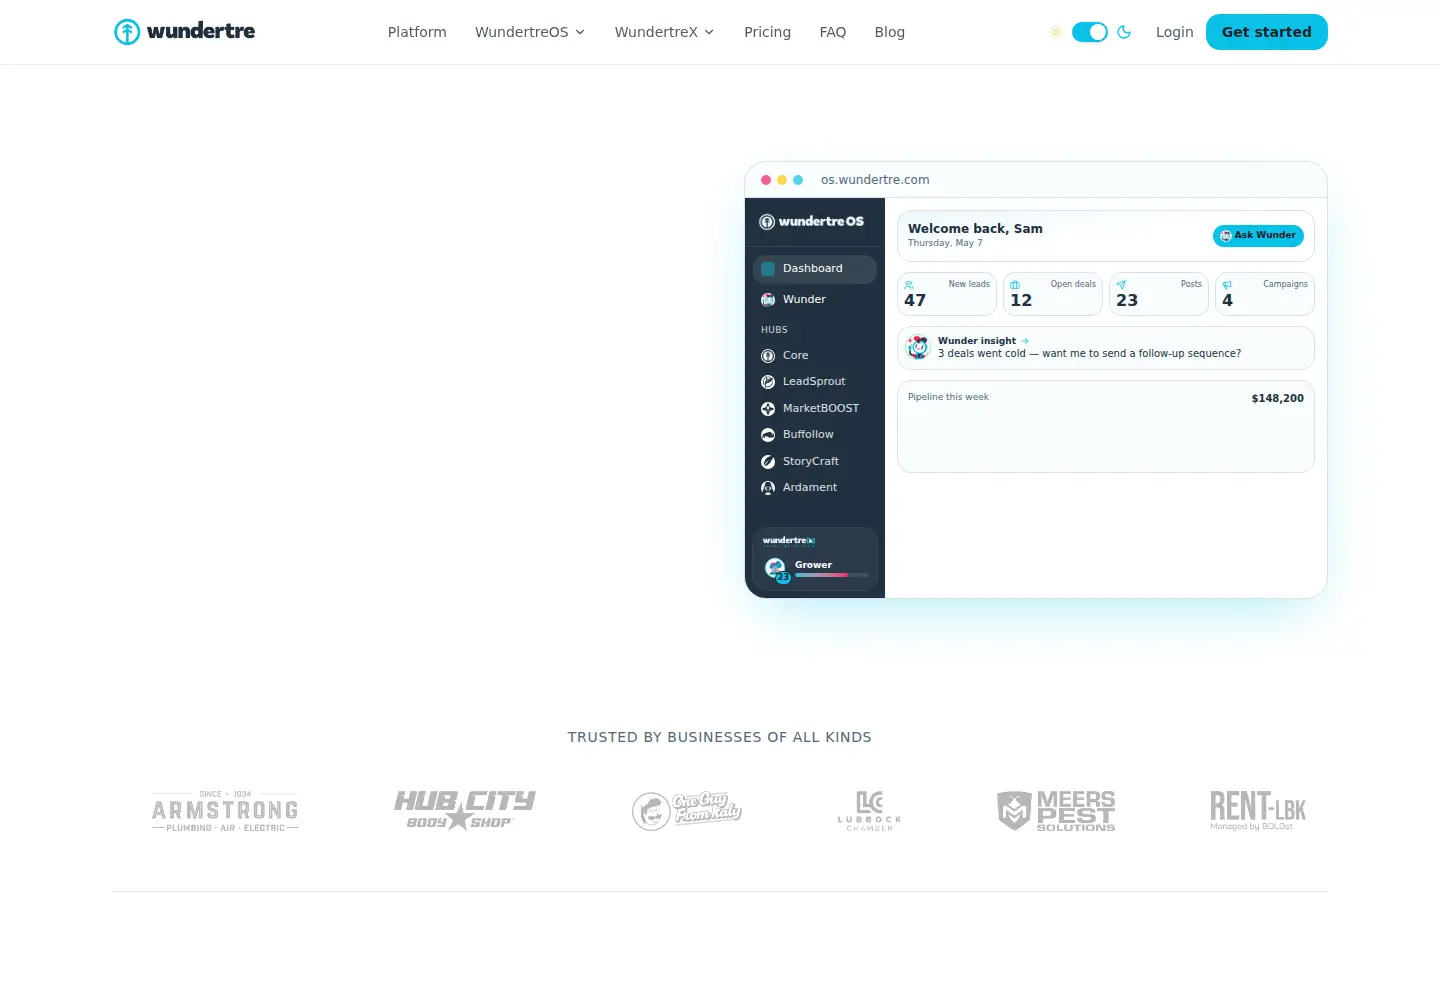Click the Armstrong Plumbing logo
Screen dimensions: 1440x1000
point(225,811)
